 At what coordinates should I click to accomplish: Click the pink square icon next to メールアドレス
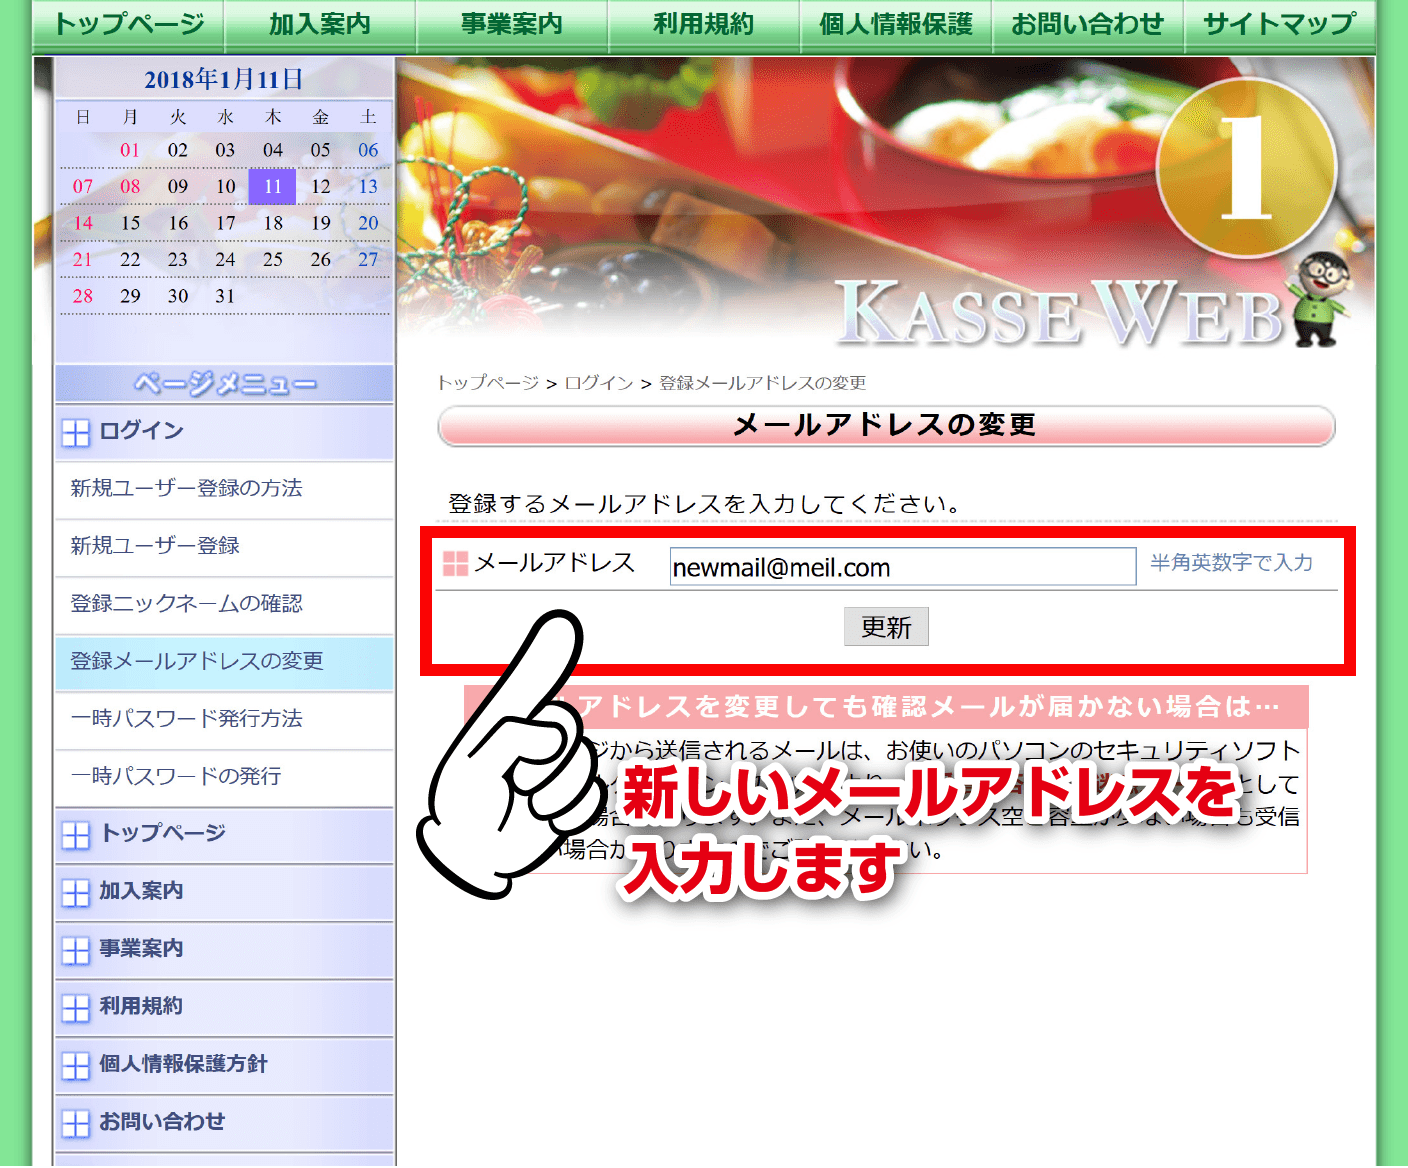click(455, 564)
